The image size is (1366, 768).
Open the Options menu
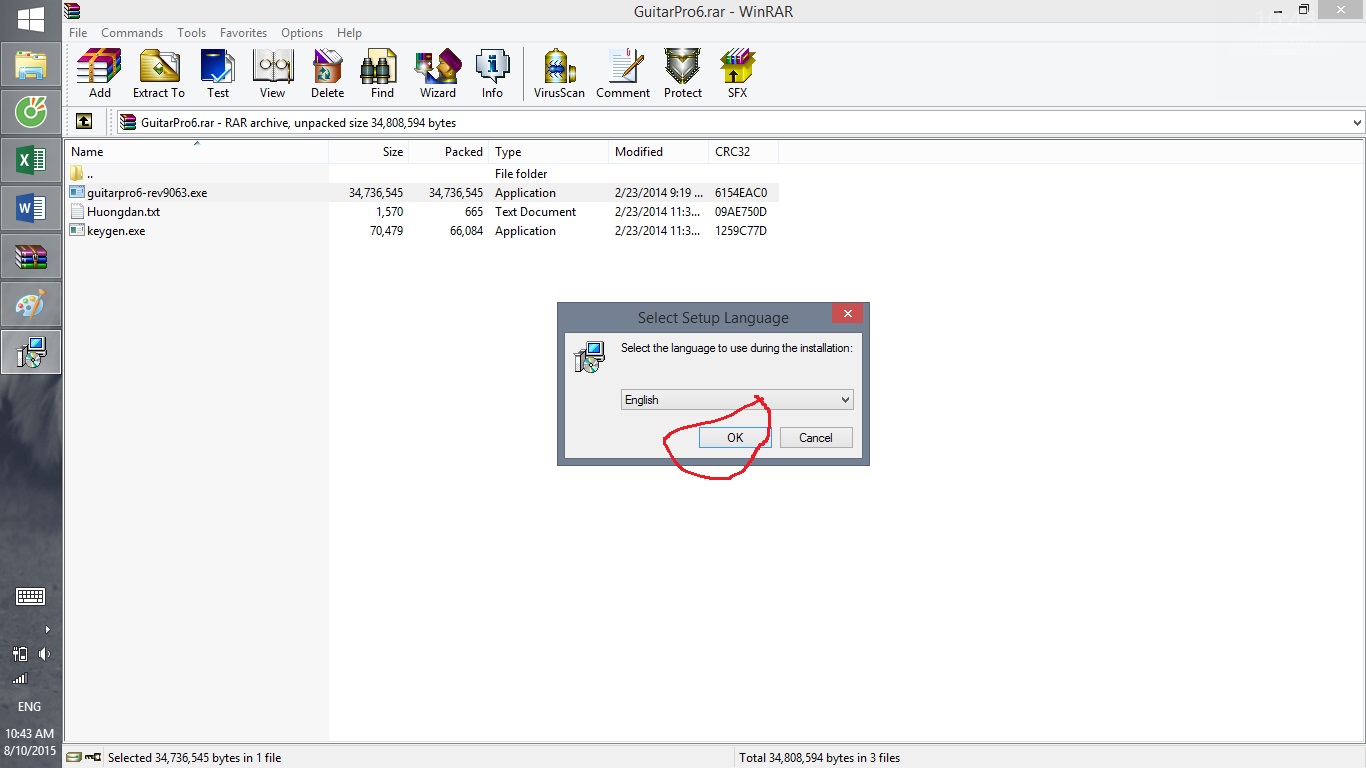(302, 33)
